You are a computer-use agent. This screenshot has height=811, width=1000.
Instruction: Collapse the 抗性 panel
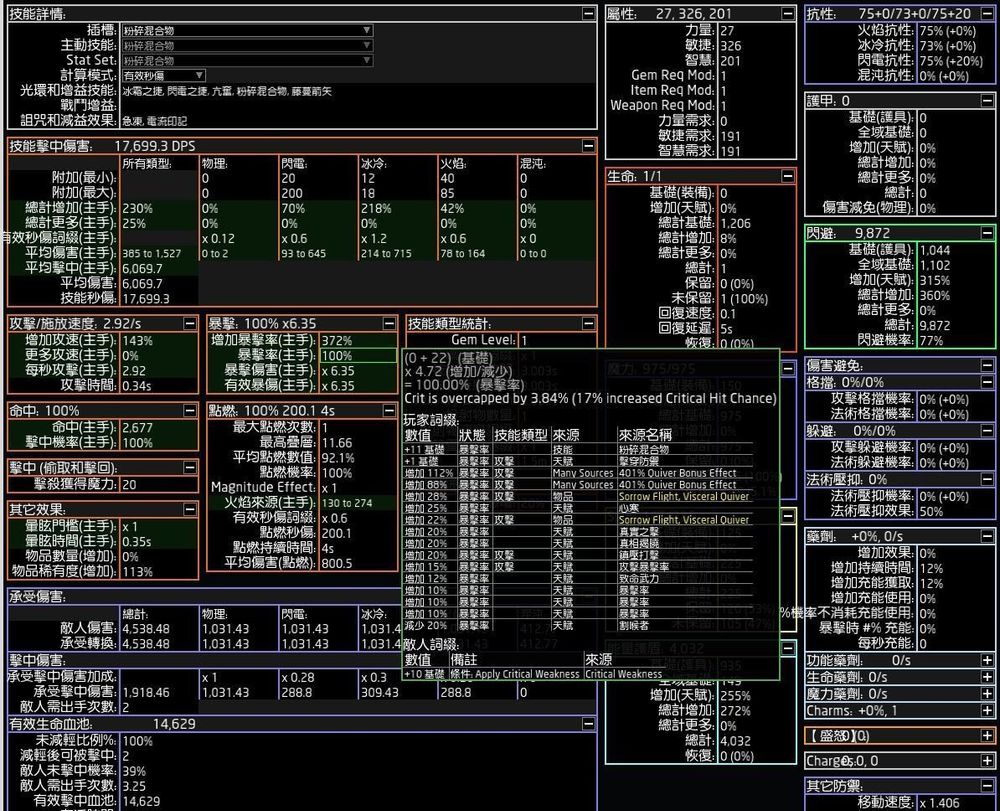point(989,13)
